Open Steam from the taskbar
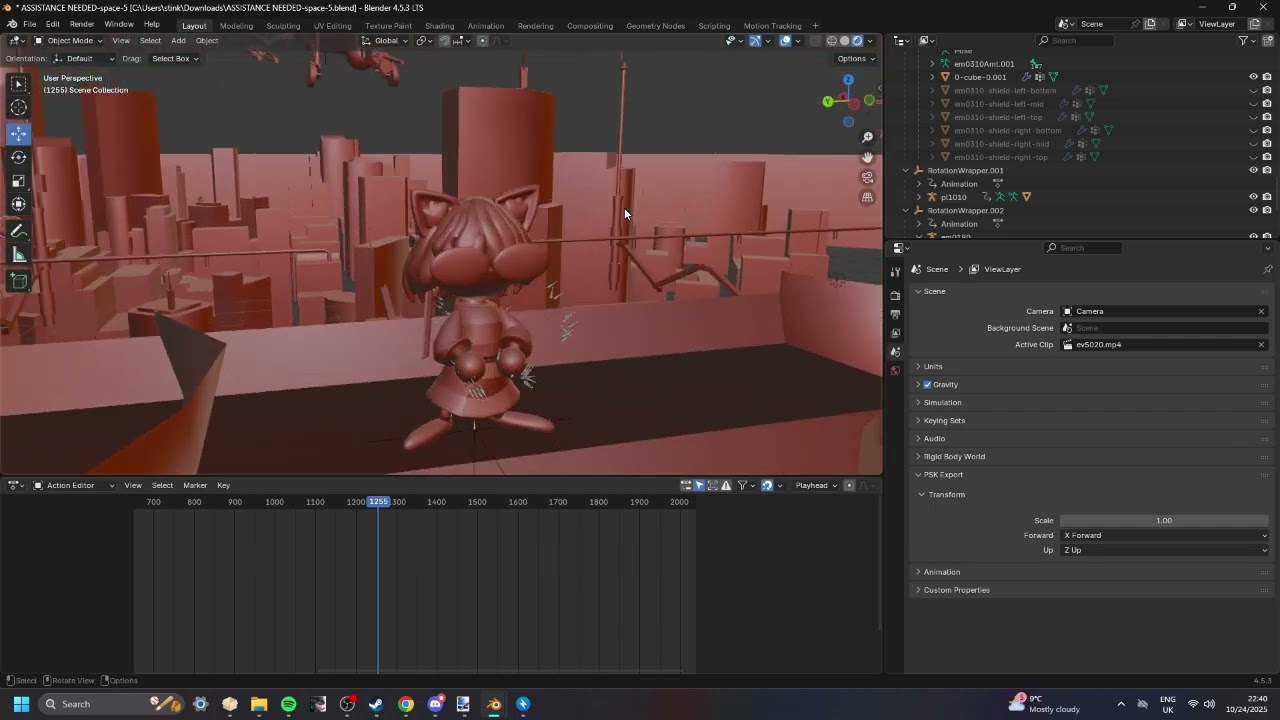The width and height of the screenshot is (1280, 720). point(376,704)
